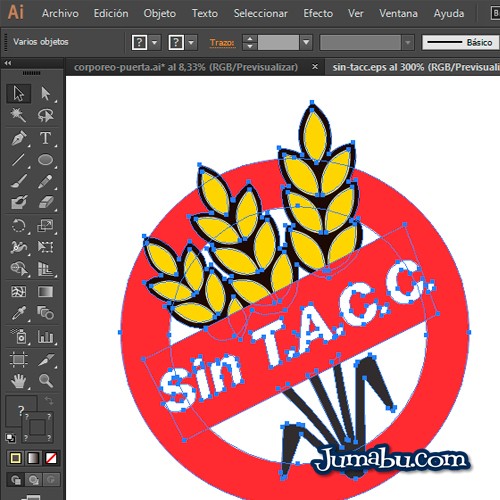This screenshot has width=500, height=500.
Task: Select the Shape Builder tool
Action: click(x=19, y=268)
